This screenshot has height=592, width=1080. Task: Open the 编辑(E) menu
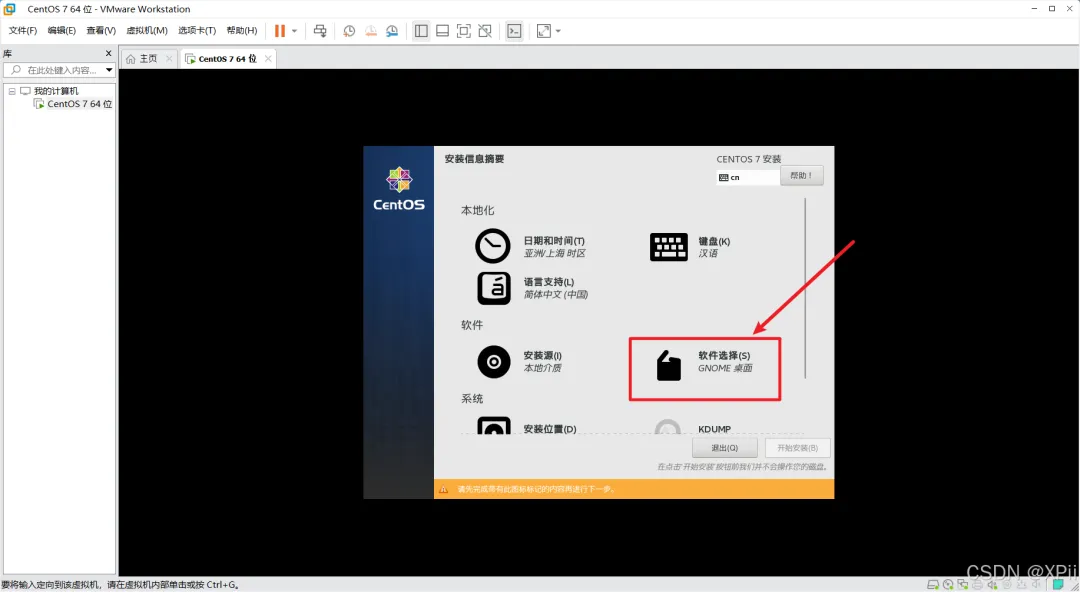coord(61,30)
